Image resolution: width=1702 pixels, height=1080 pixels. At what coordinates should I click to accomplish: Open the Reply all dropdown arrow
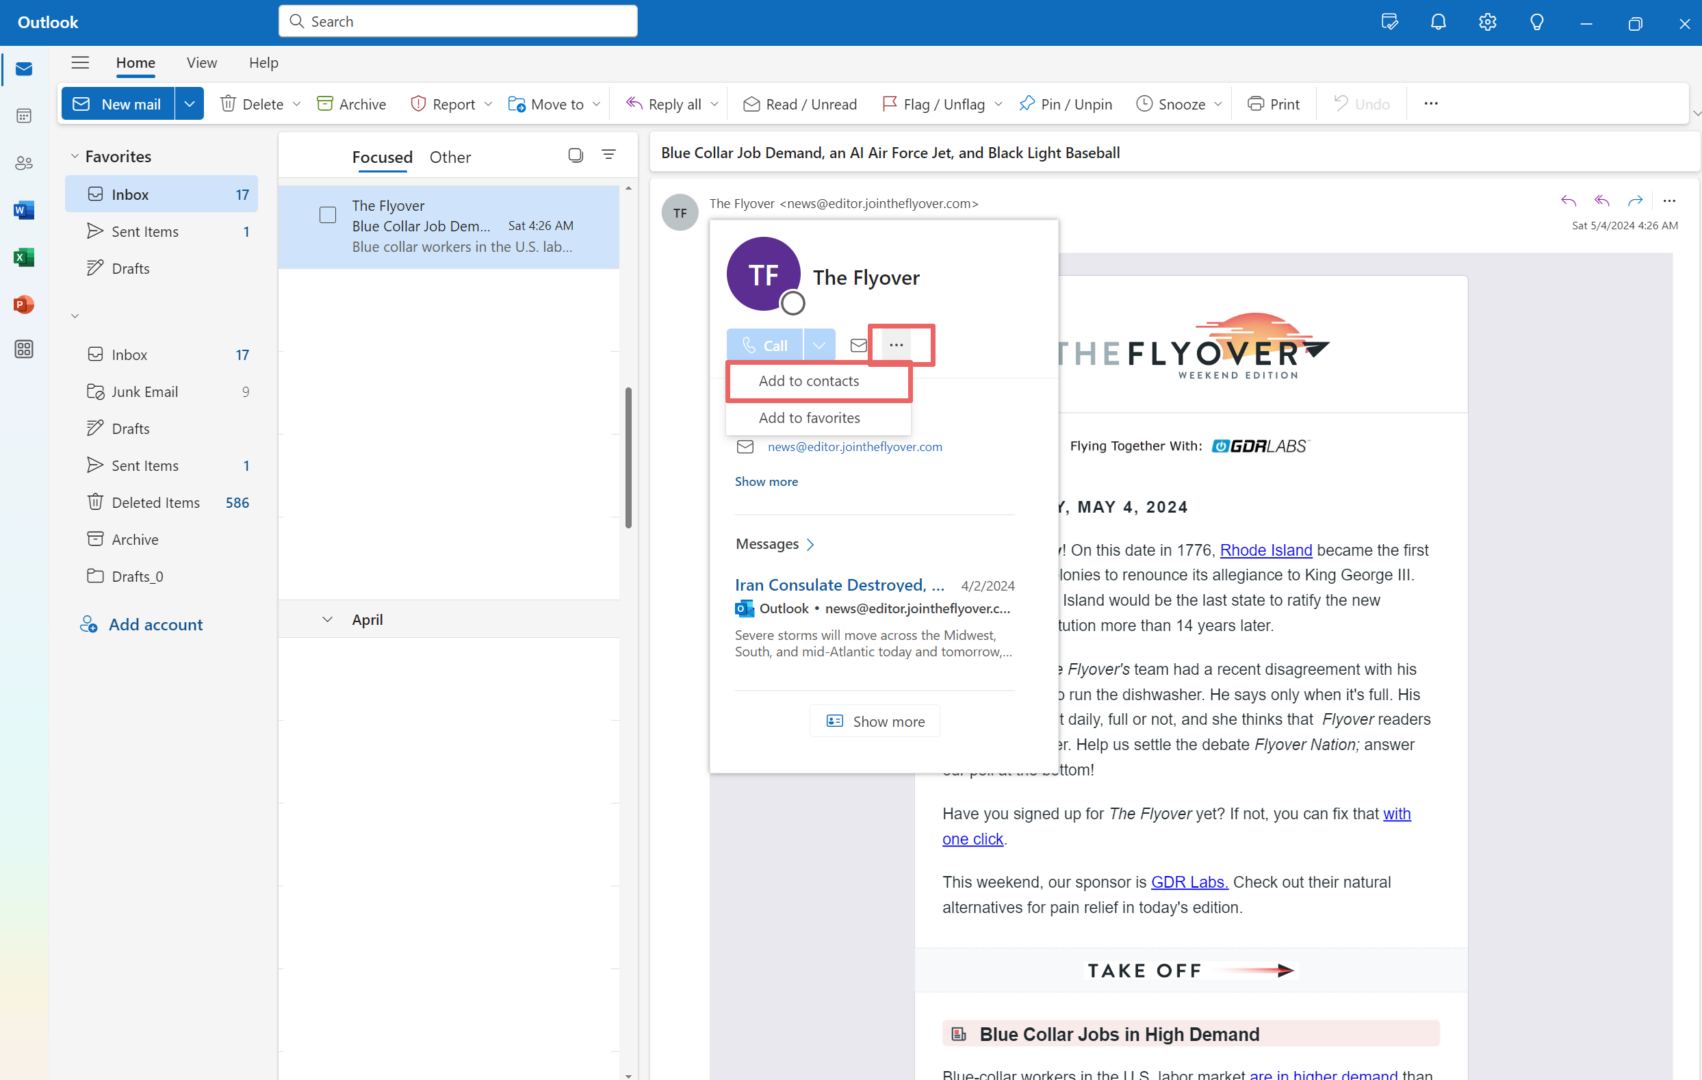click(x=714, y=104)
